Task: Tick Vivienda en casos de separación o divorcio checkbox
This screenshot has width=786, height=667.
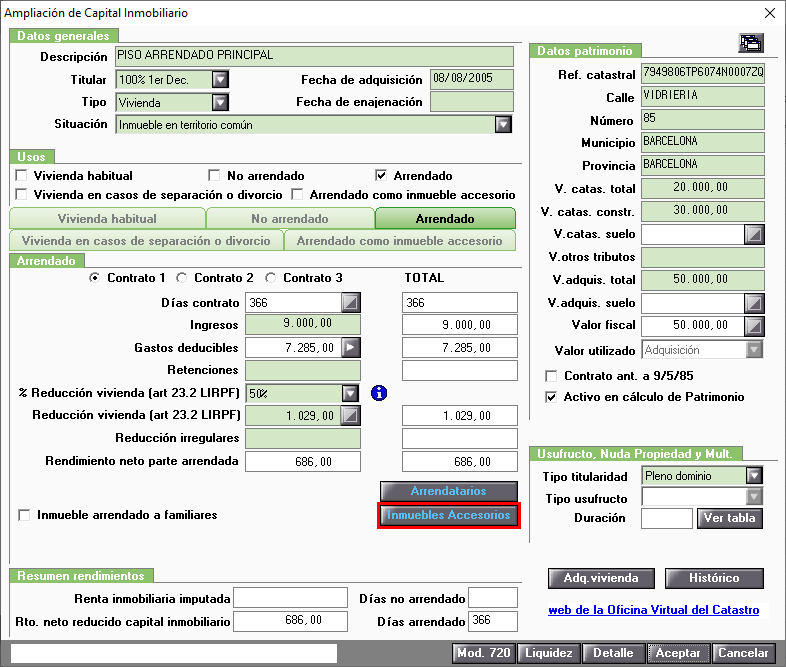Action: tap(21, 194)
